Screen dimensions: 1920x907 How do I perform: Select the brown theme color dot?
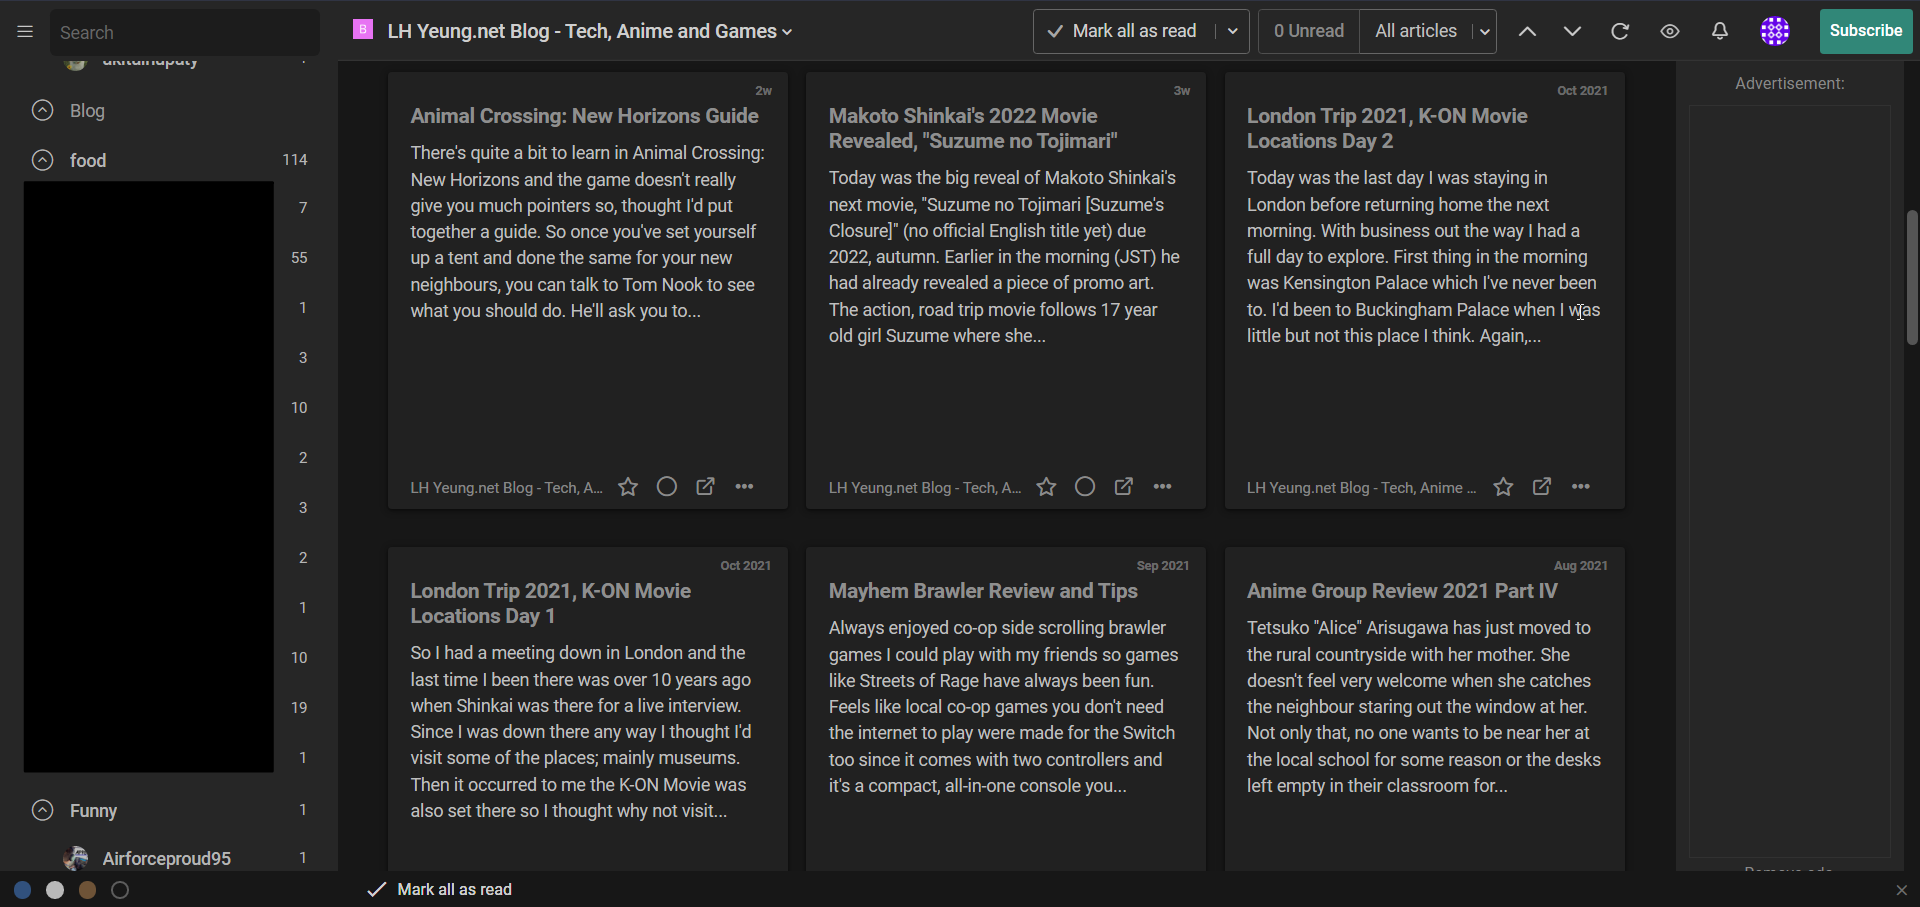[87, 890]
